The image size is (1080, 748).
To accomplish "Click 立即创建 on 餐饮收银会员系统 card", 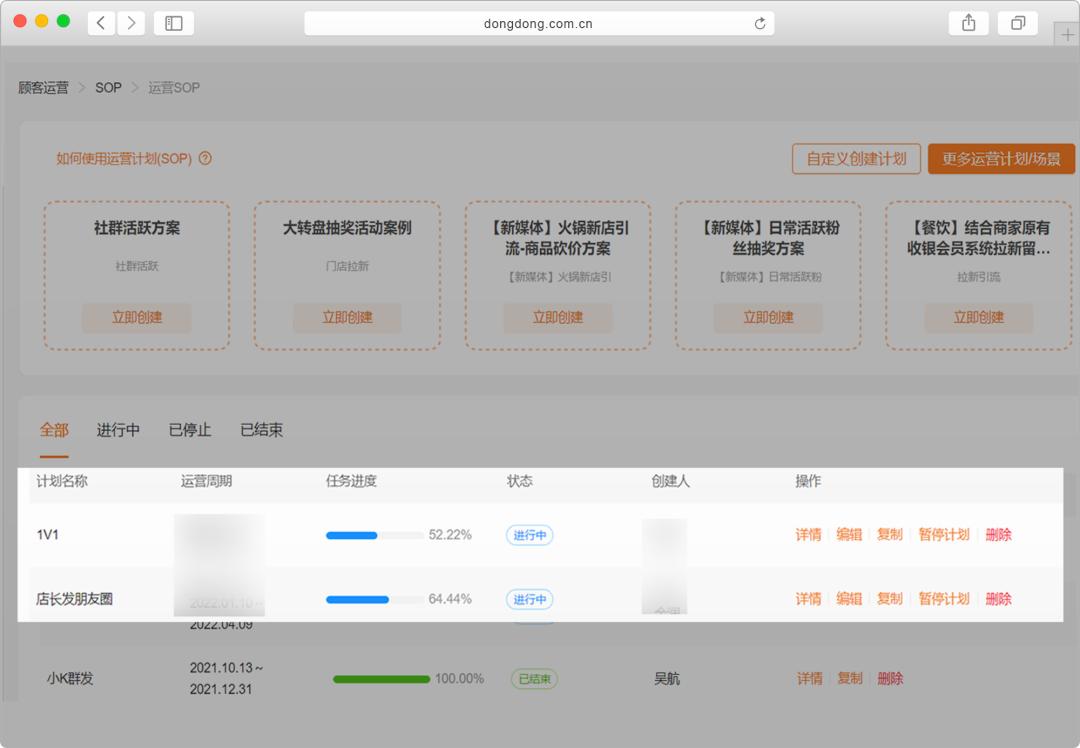I will 979,318.
